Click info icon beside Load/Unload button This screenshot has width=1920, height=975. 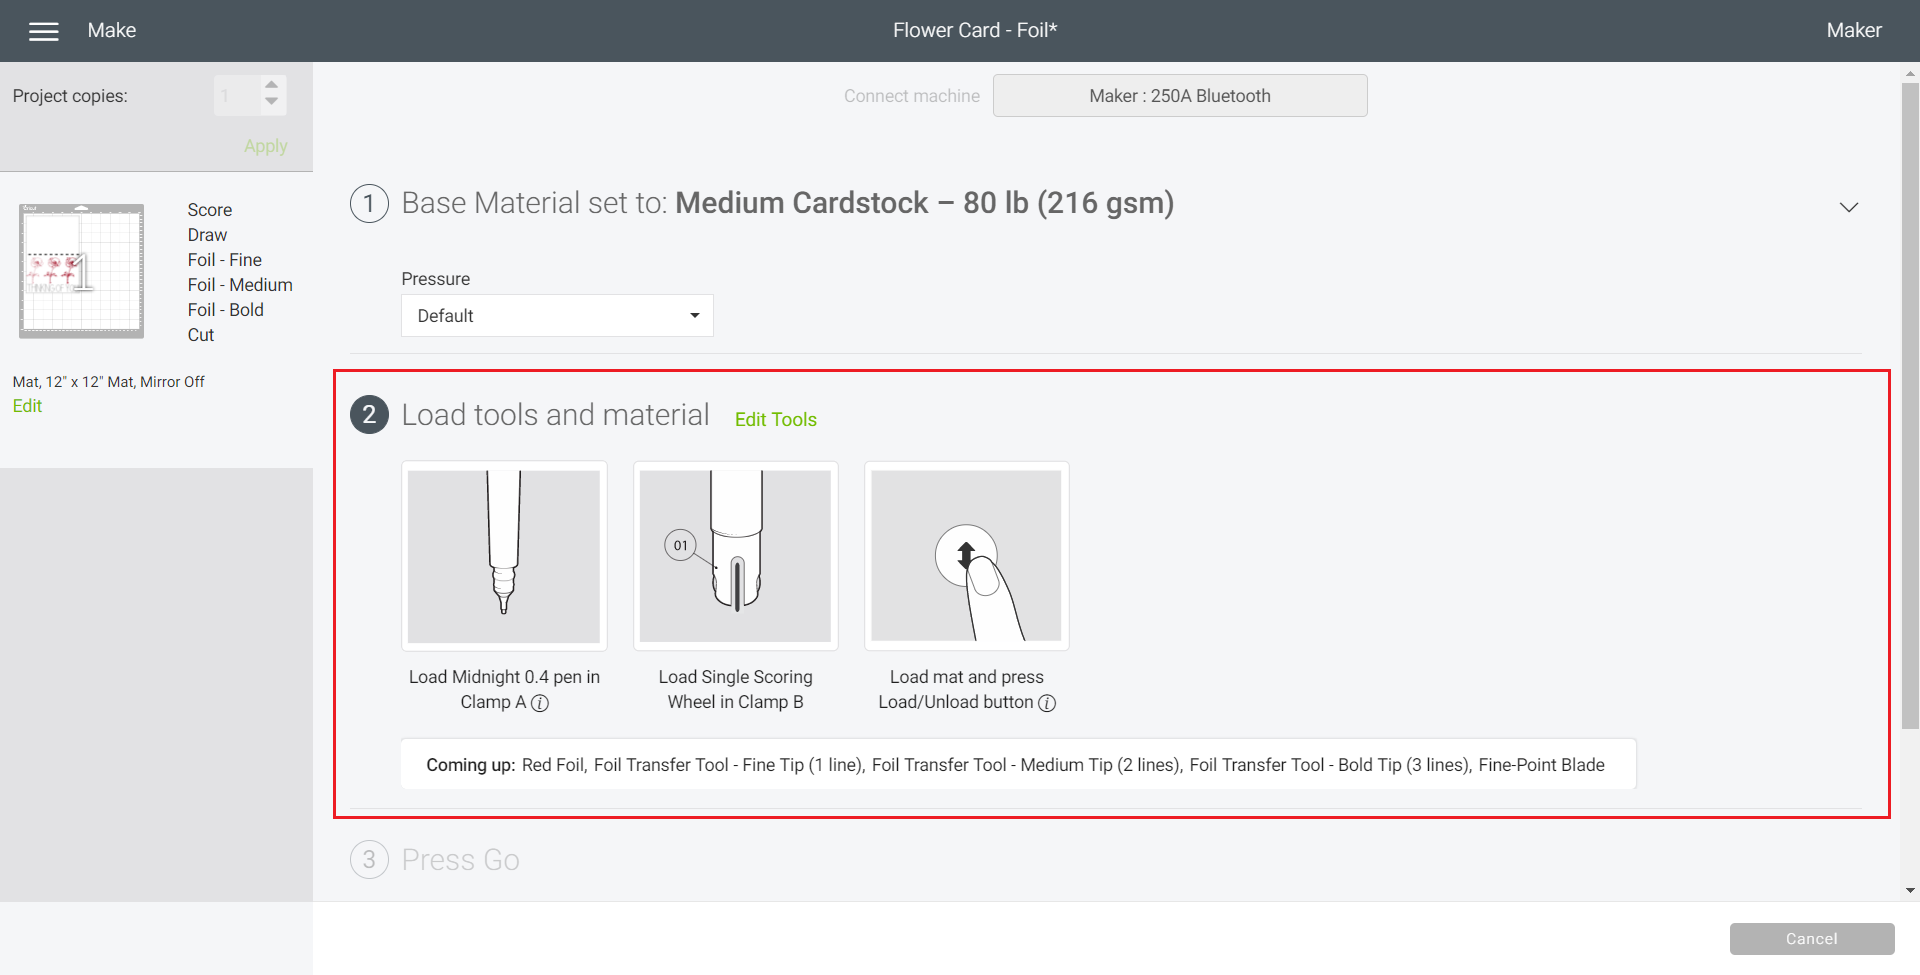coord(1047,703)
